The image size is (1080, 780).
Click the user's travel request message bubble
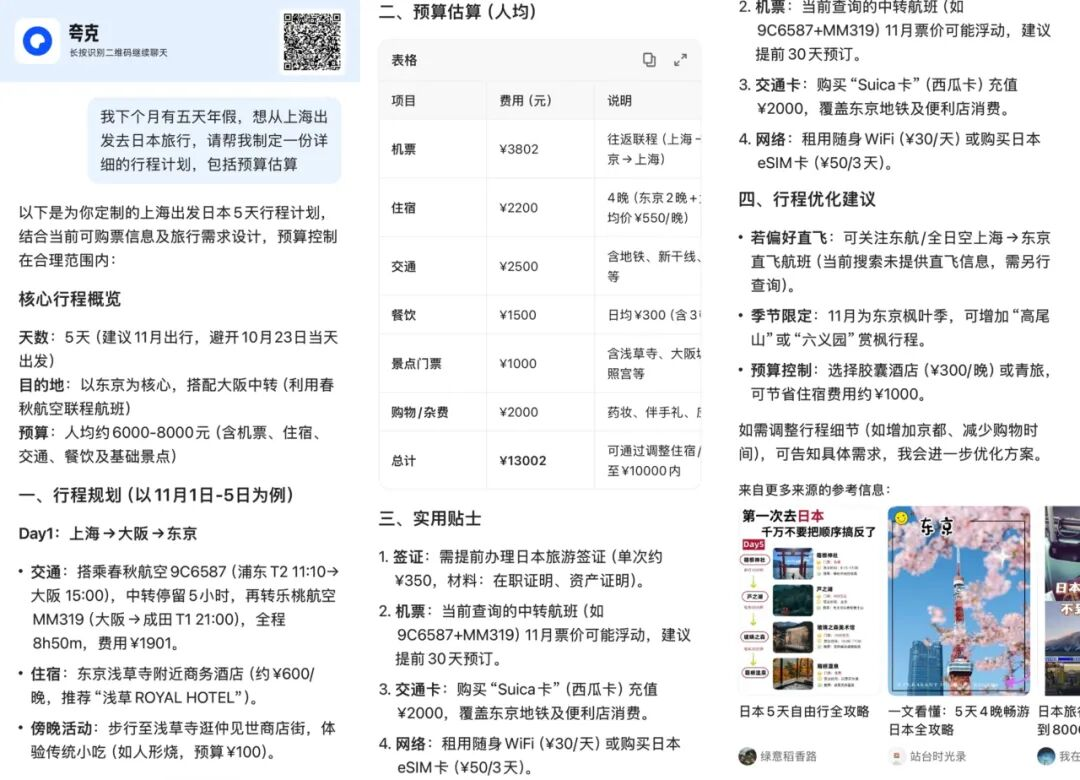click(214, 140)
